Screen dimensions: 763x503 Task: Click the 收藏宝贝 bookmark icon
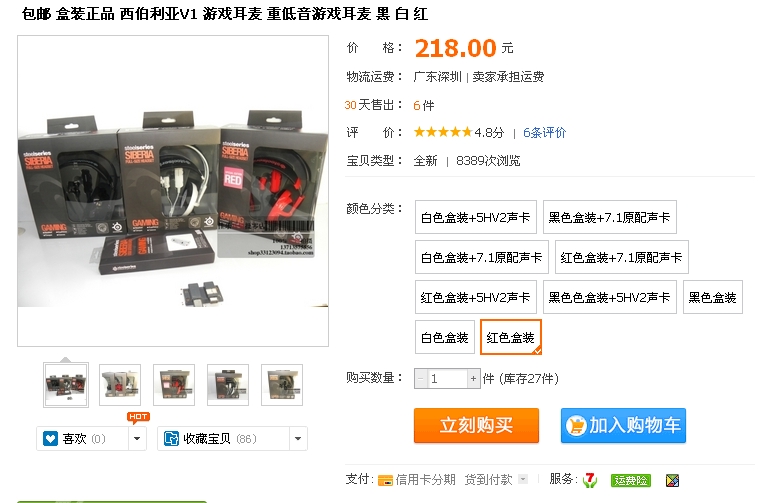tap(171, 438)
